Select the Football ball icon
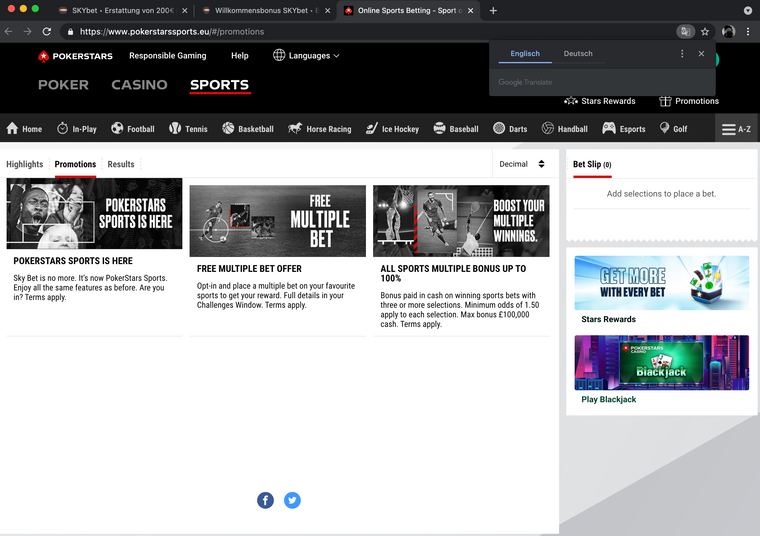The width and height of the screenshot is (760, 536). 117,128
